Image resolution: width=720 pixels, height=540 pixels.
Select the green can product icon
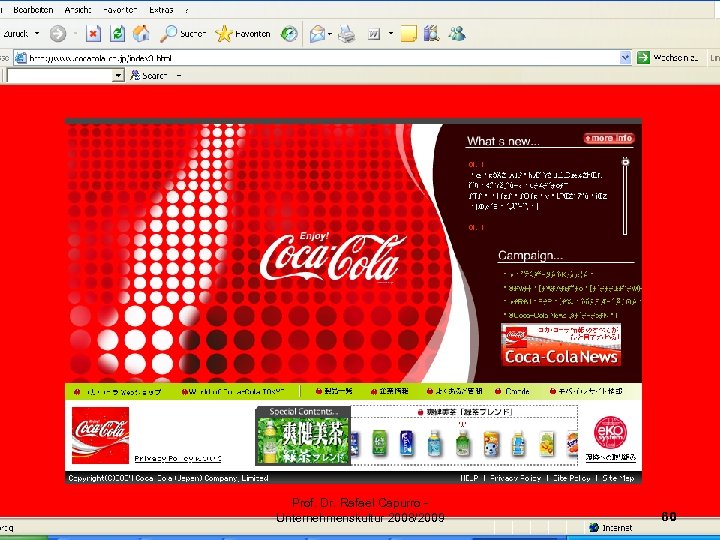click(379, 443)
